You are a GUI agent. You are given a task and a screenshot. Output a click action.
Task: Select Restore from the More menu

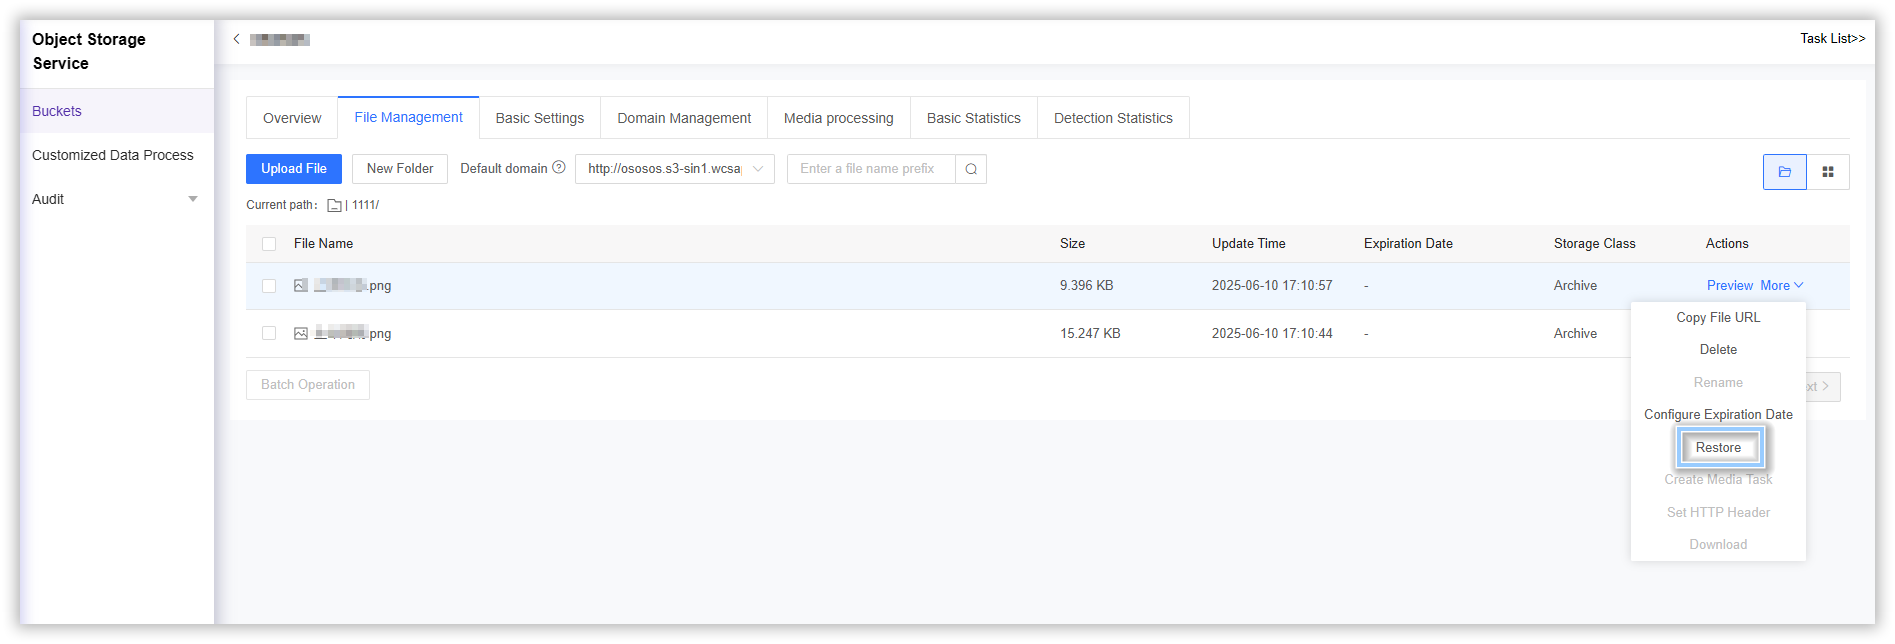tap(1718, 448)
